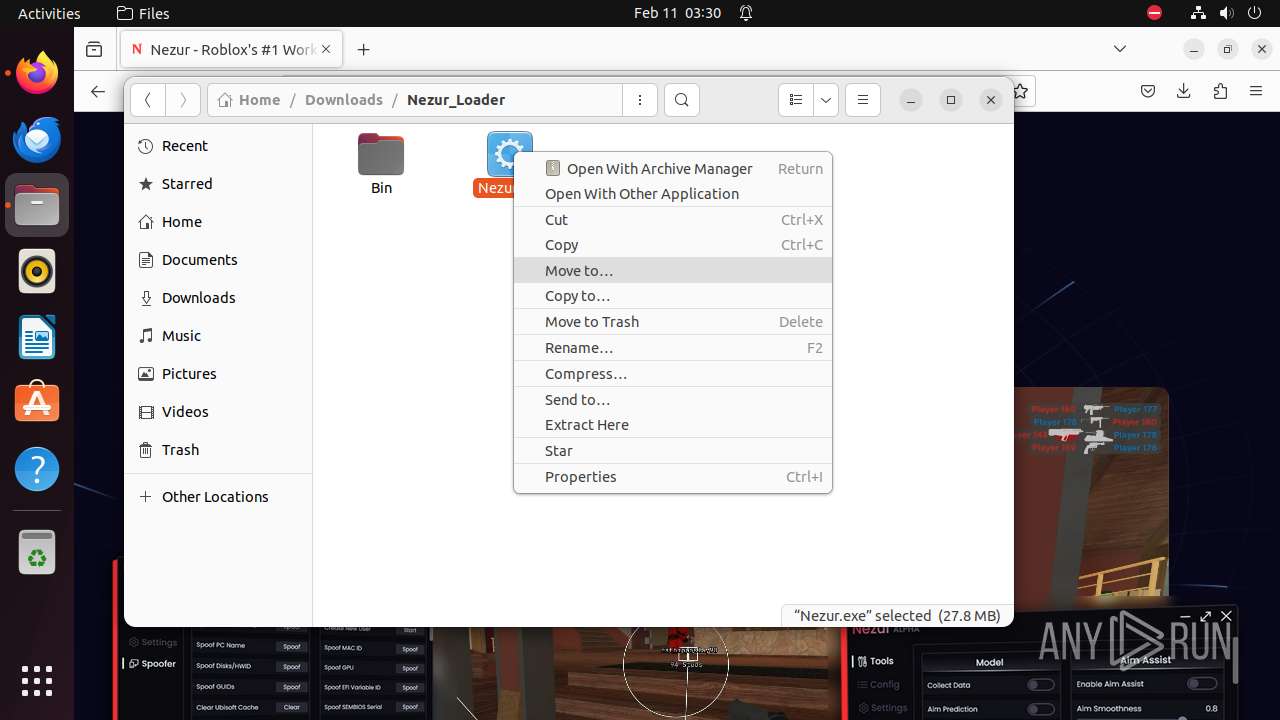
Task: Open LibreOffice Writer from the dock
Action: (37, 337)
